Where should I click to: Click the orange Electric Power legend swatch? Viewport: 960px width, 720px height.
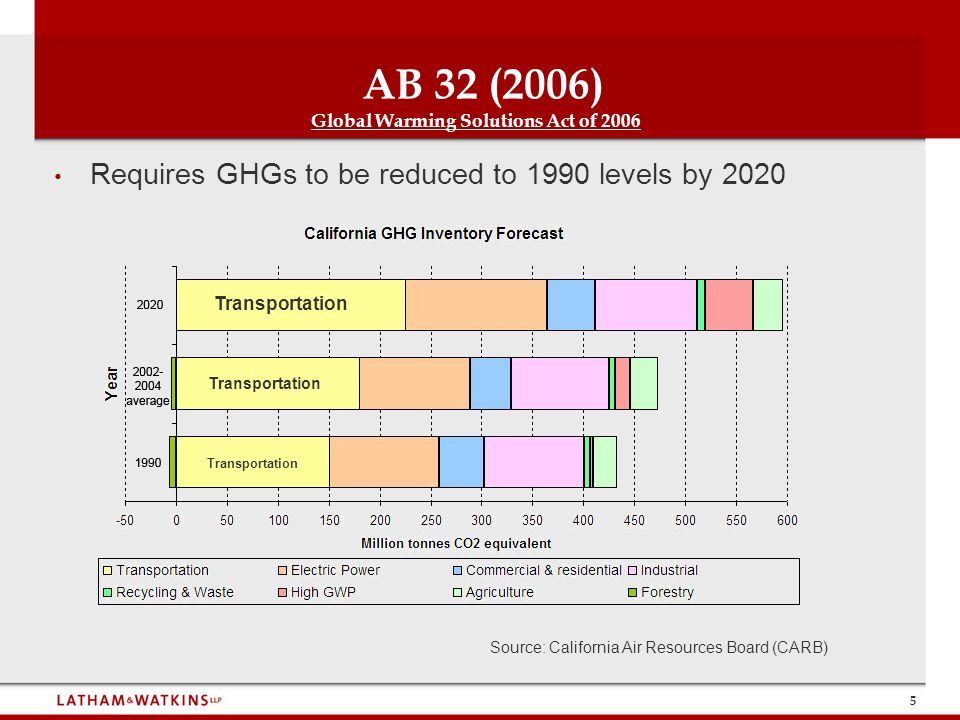pos(282,571)
